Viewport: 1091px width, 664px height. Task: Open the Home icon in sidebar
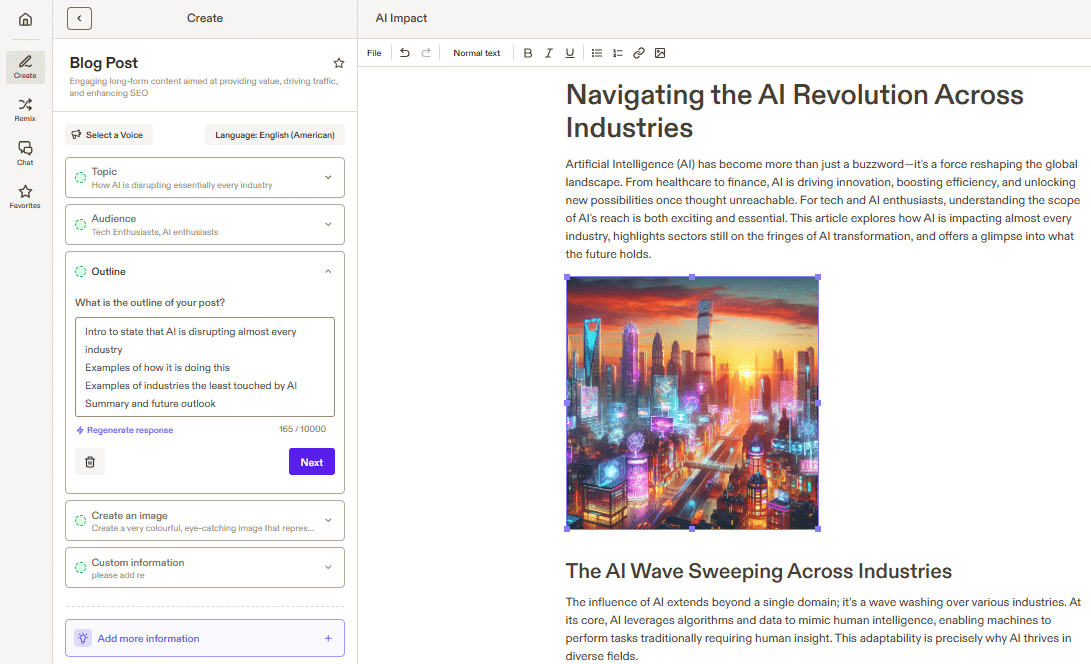coord(25,19)
